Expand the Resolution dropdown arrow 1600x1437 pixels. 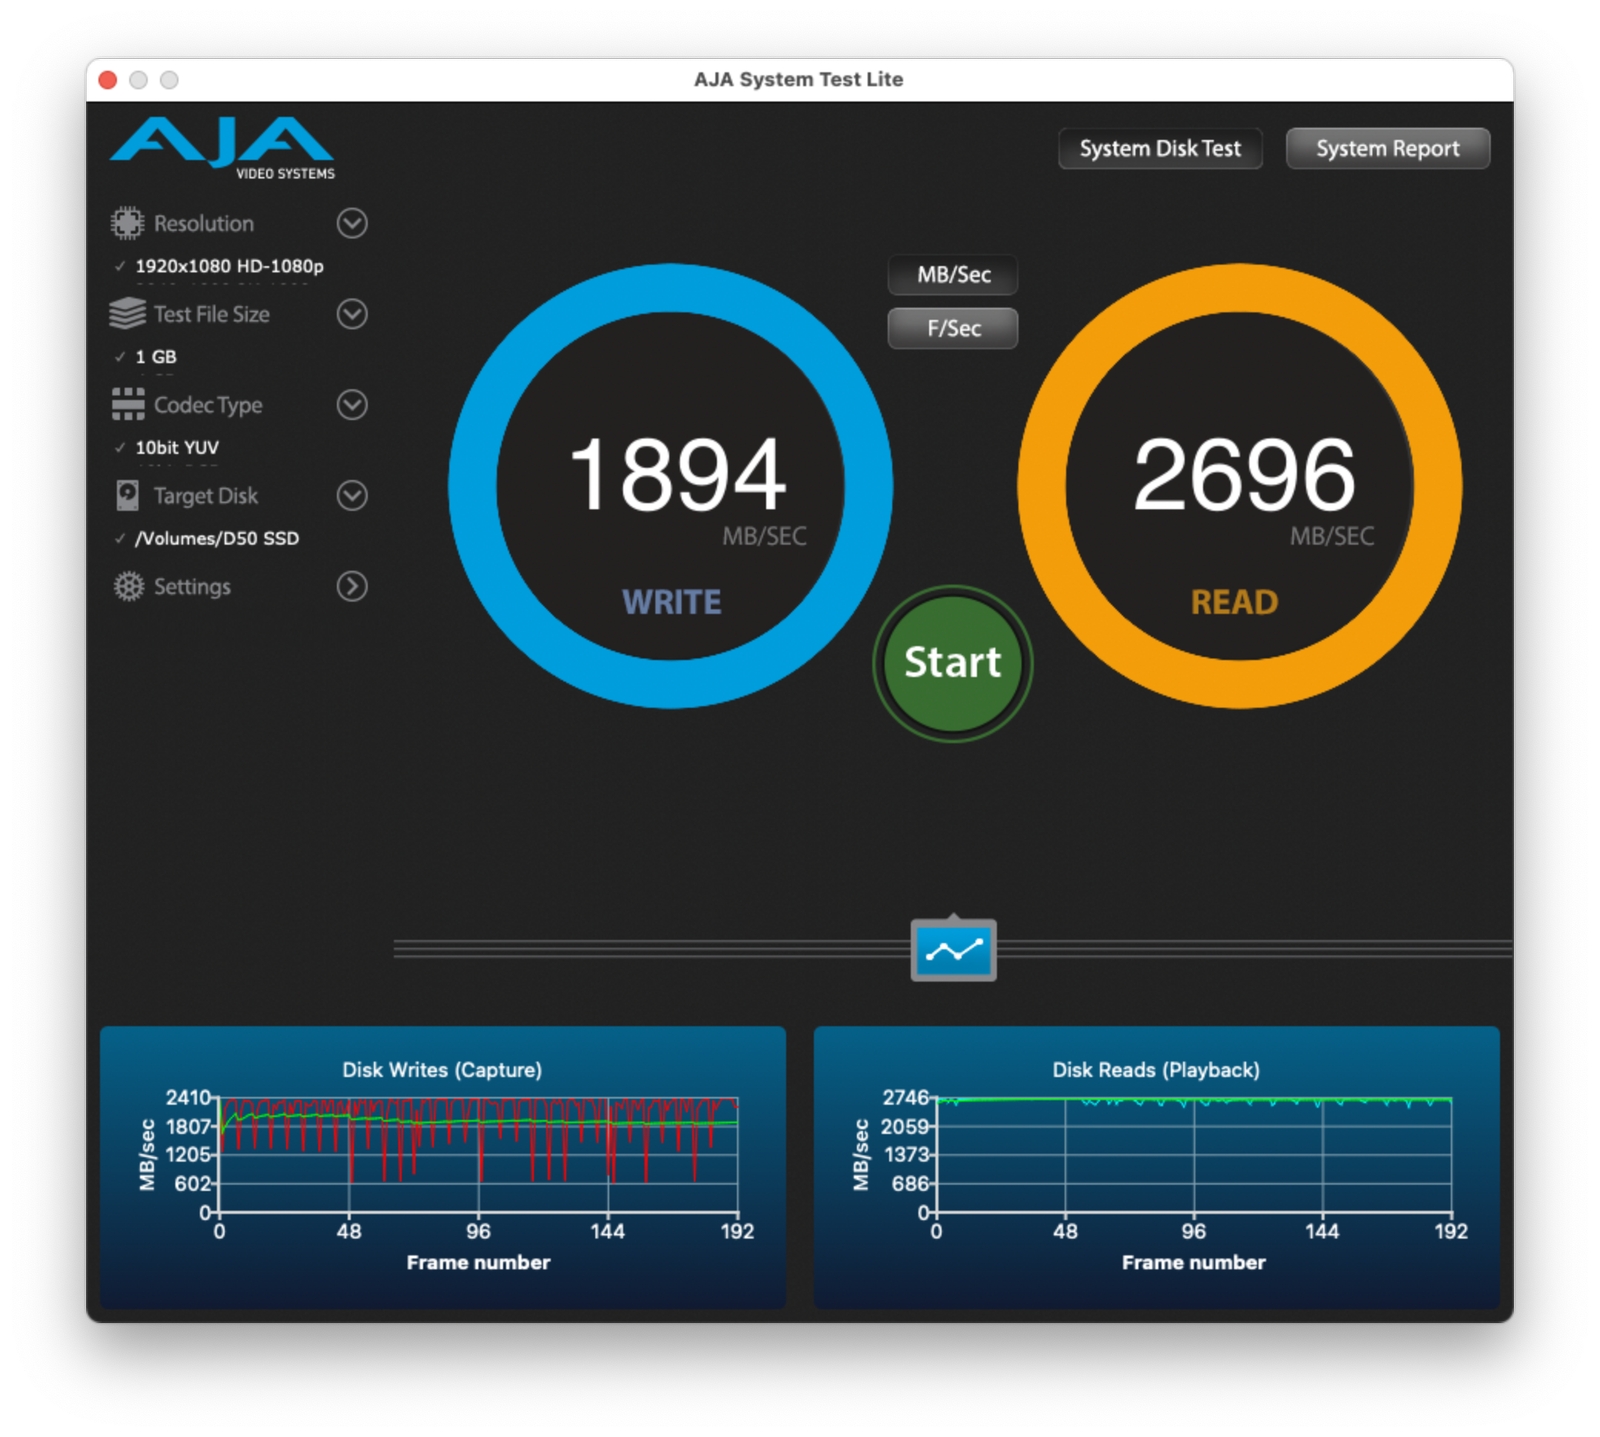click(x=352, y=223)
